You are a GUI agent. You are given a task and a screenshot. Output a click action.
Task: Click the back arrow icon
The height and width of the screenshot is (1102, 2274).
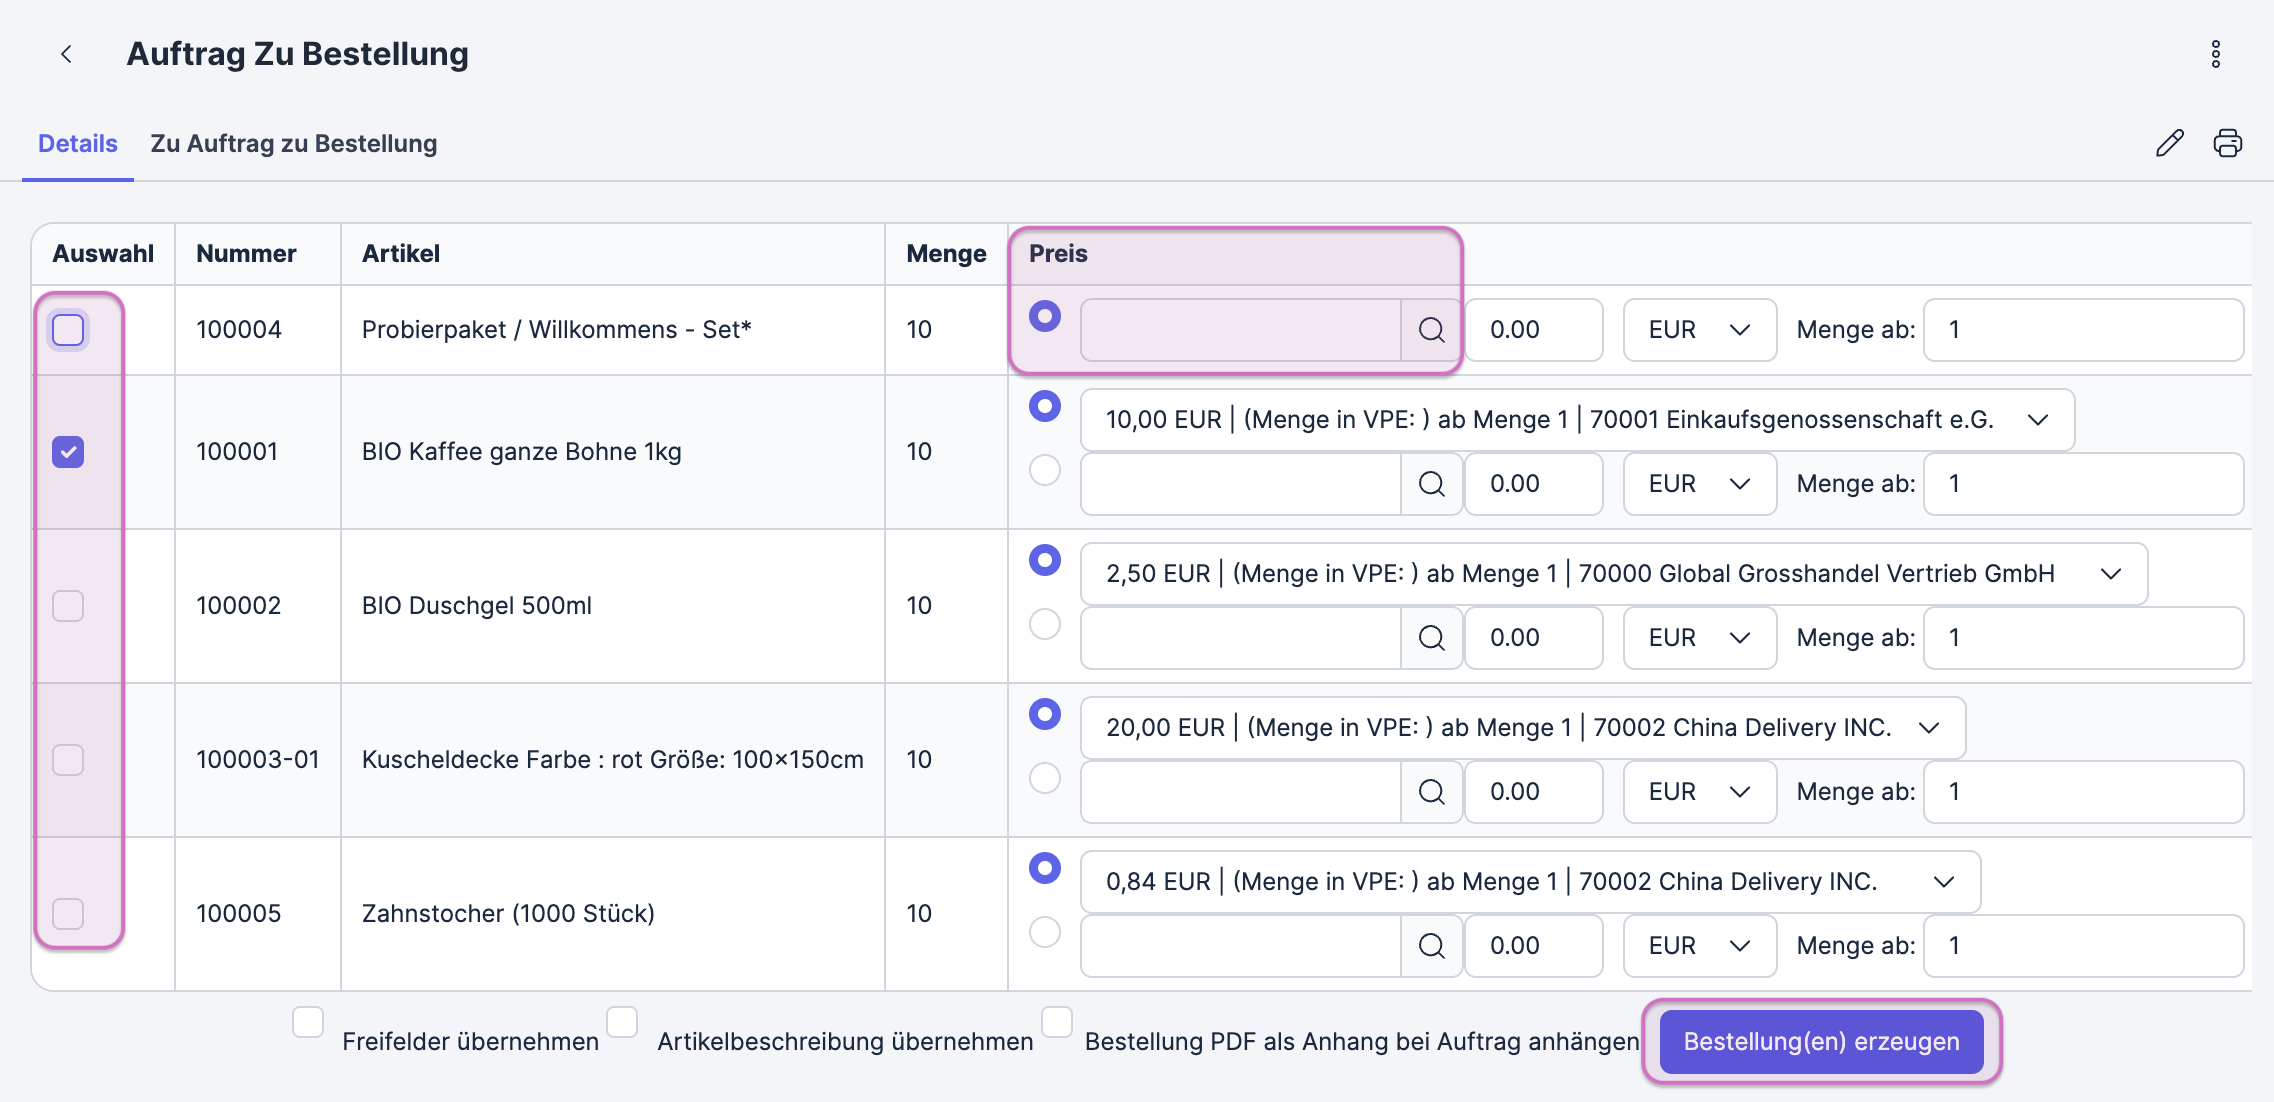pyautogui.click(x=66, y=54)
